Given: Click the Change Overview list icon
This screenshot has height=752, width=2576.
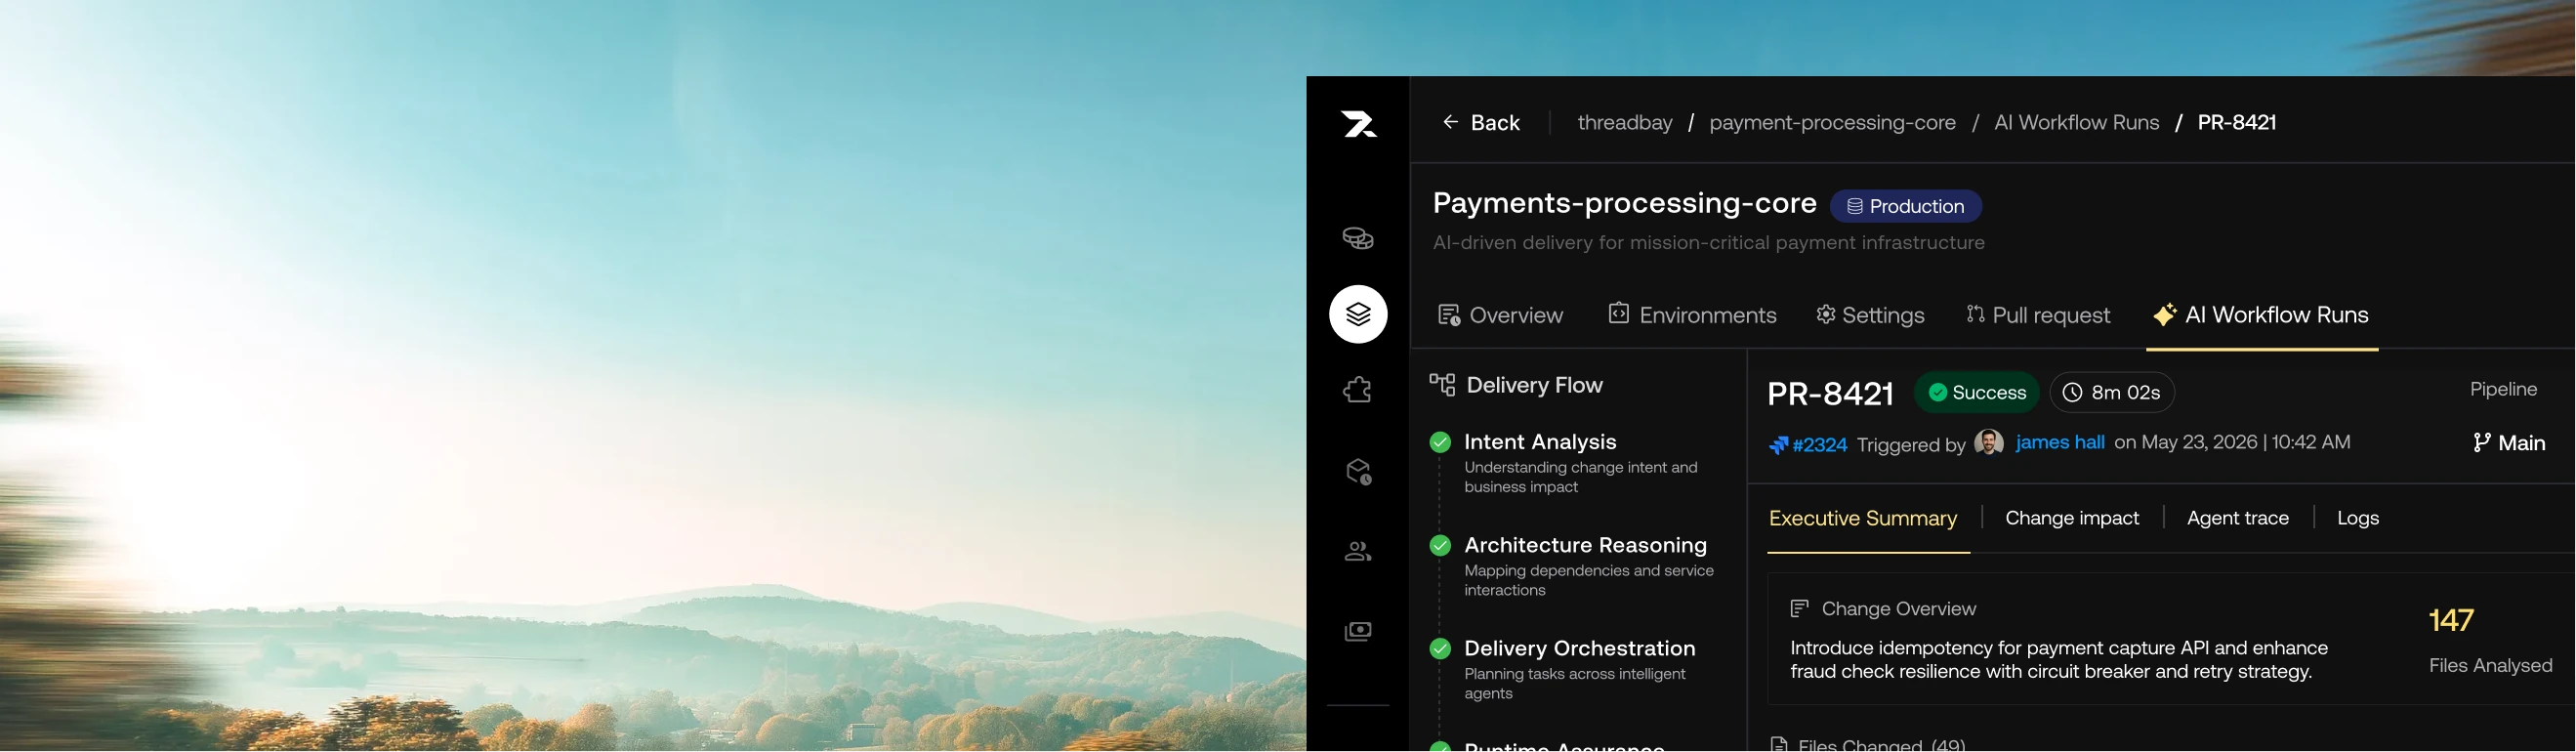Looking at the screenshot, I should pyautogui.click(x=1799, y=608).
